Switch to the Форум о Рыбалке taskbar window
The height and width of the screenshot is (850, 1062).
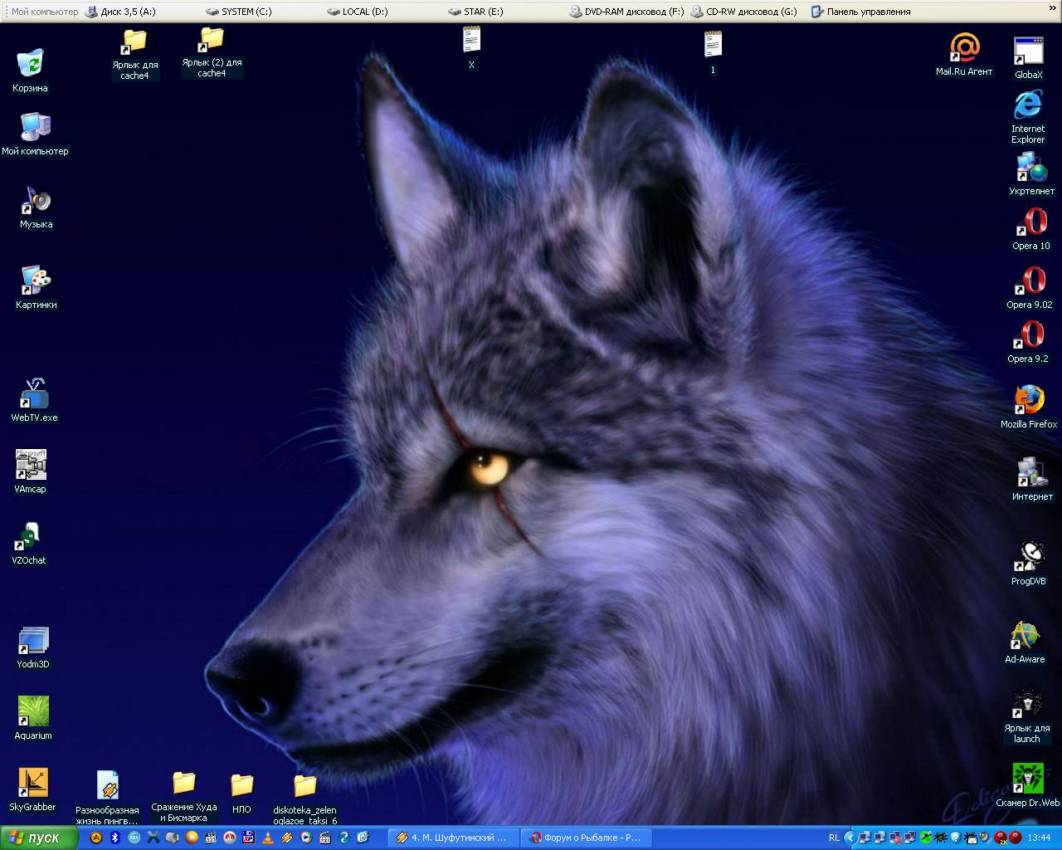click(x=585, y=837)
